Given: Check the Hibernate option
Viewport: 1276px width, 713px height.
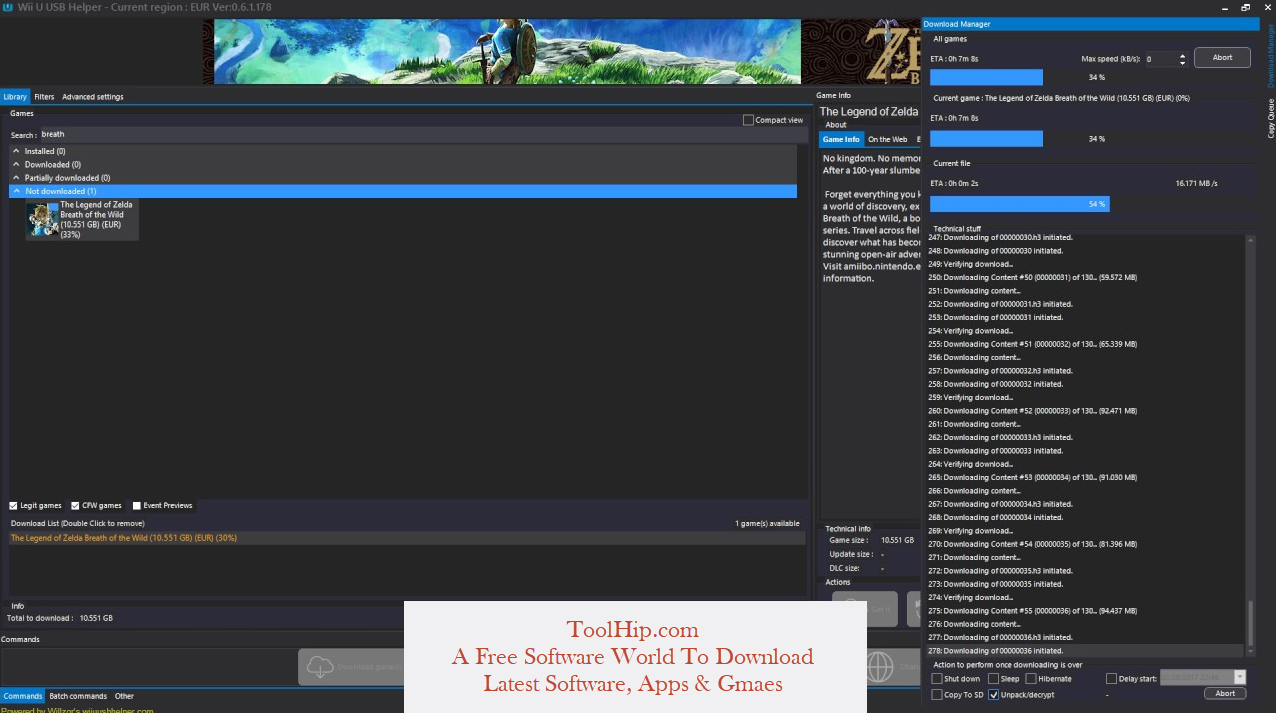Looking at the screenshot, I should pyautogui.click(x=1031, y=679).
